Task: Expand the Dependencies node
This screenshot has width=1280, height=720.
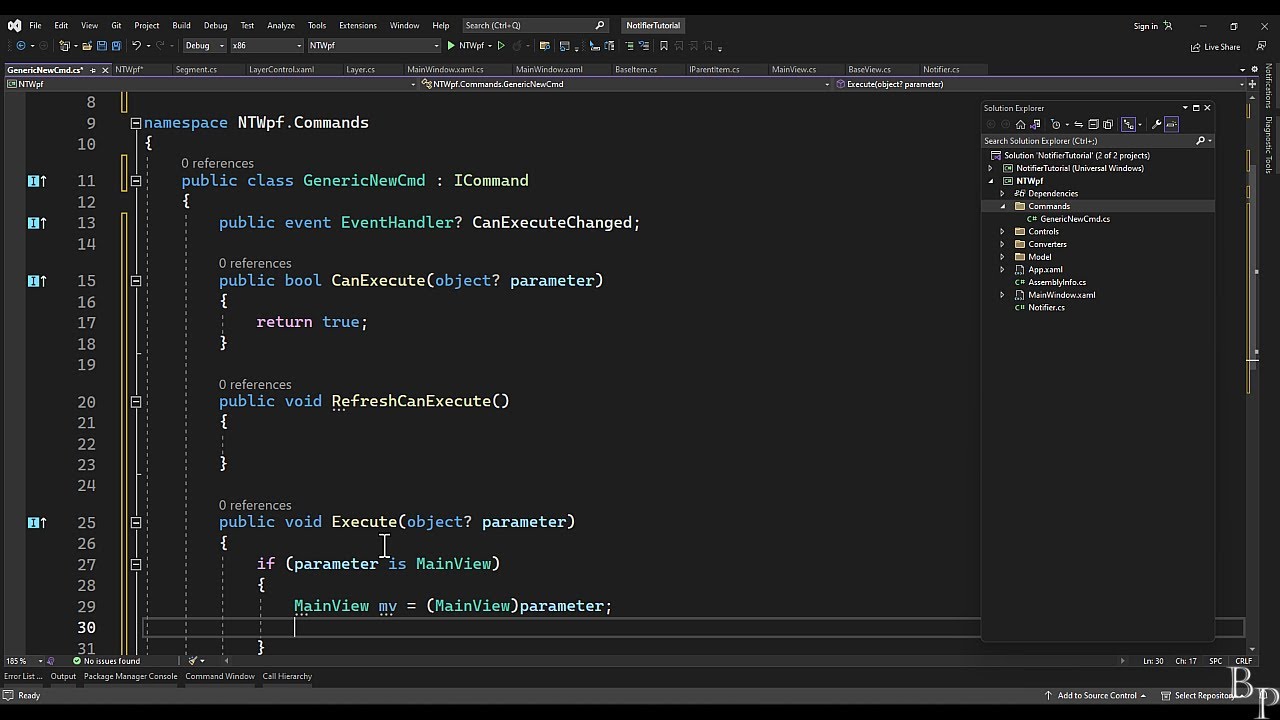Action: click(1002, 194)
